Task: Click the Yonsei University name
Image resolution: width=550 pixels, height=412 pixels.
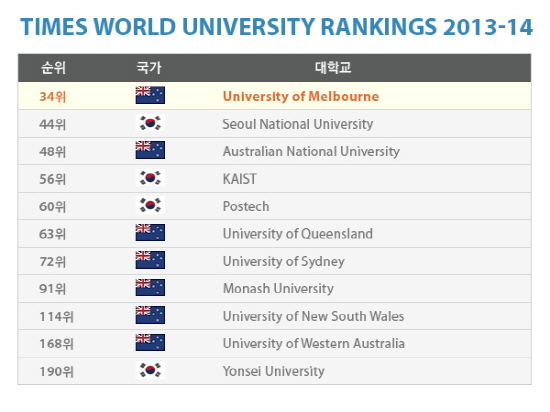Action: (x=274, y=371)
